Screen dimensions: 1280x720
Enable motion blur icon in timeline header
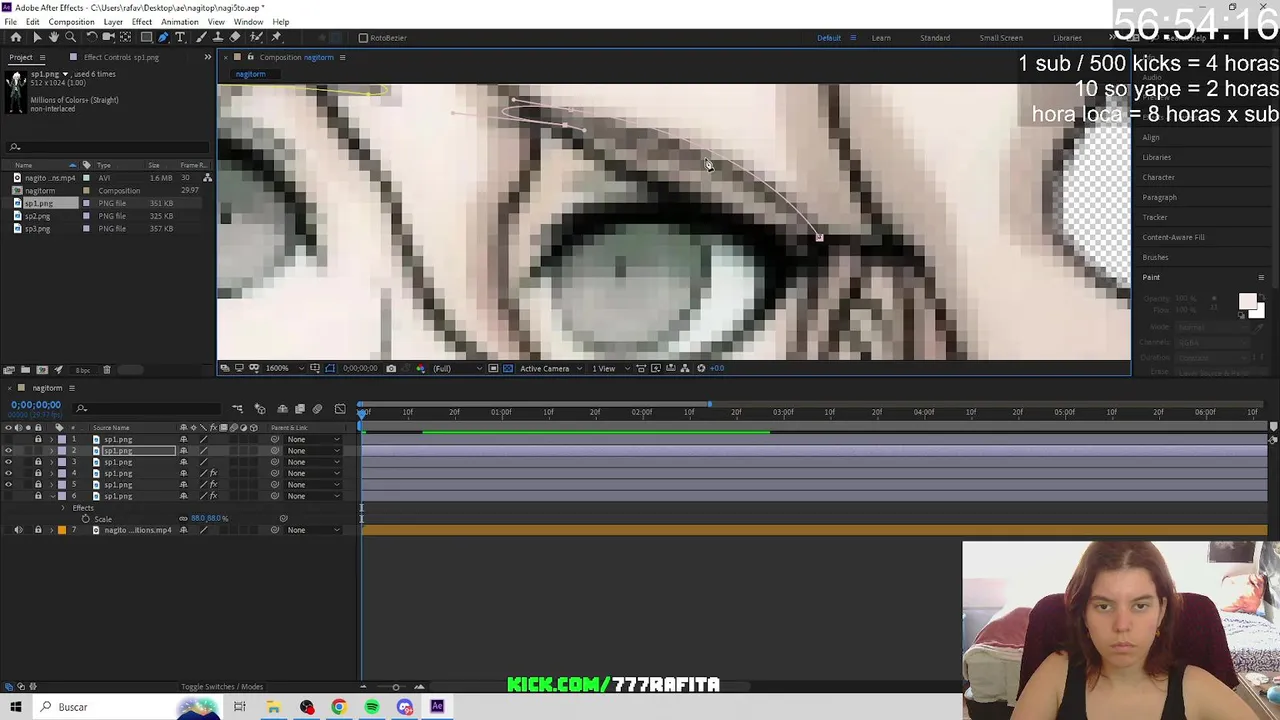[317, 409]
